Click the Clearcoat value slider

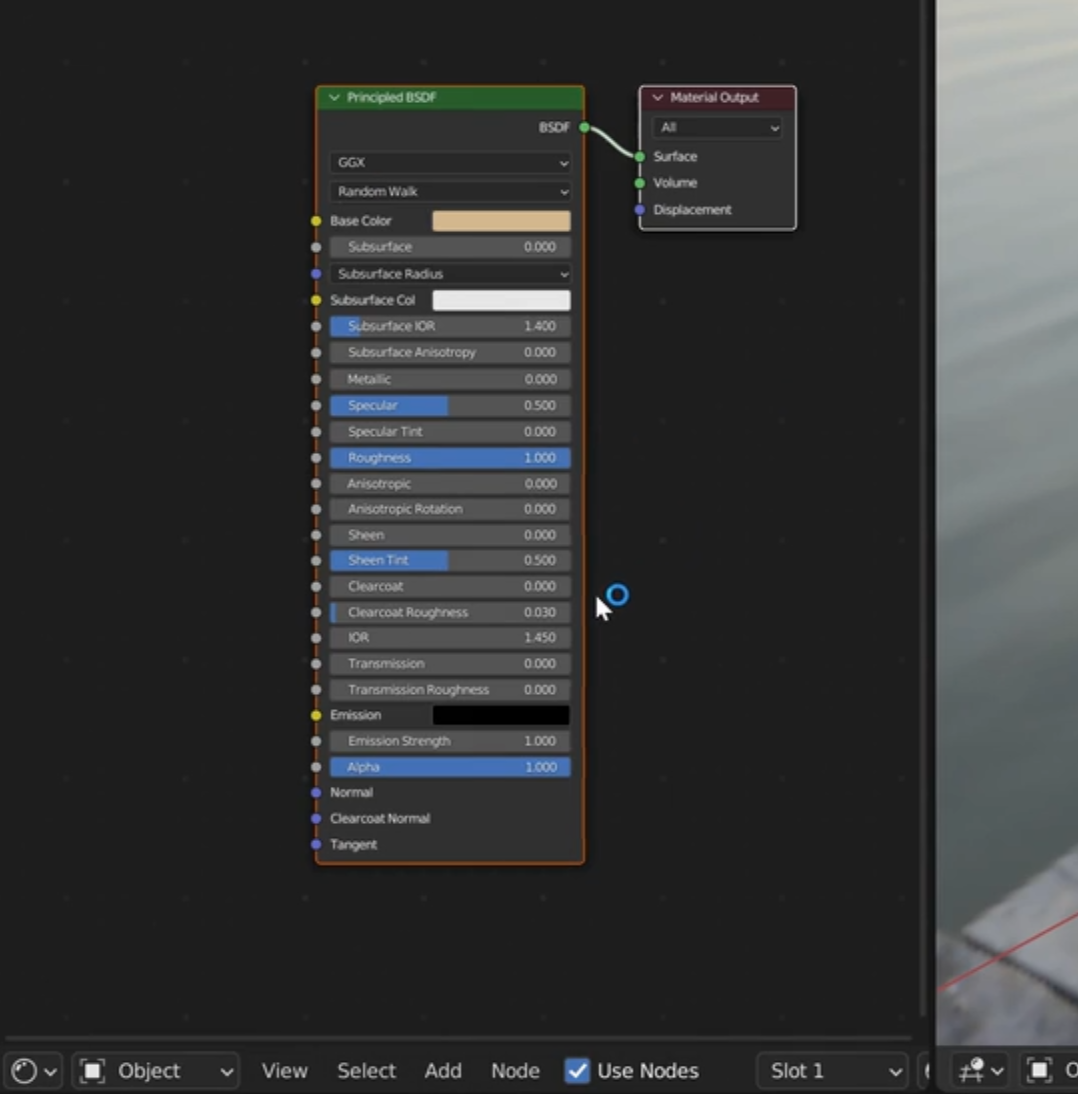[450, 586]
